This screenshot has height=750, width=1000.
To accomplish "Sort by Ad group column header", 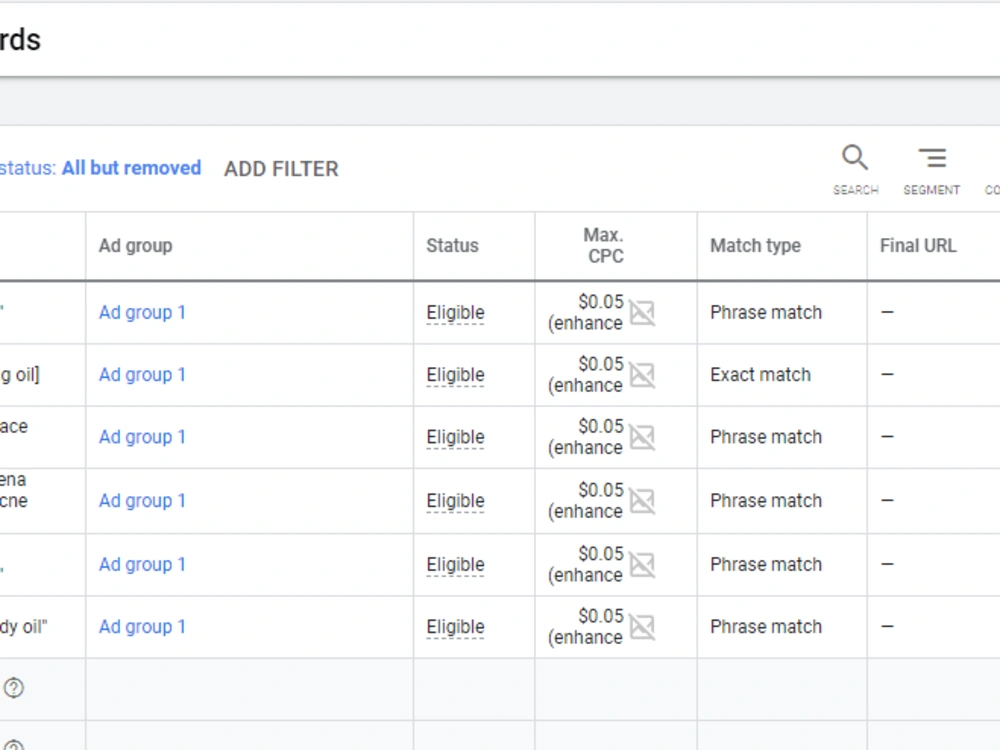I will (135, 246).
